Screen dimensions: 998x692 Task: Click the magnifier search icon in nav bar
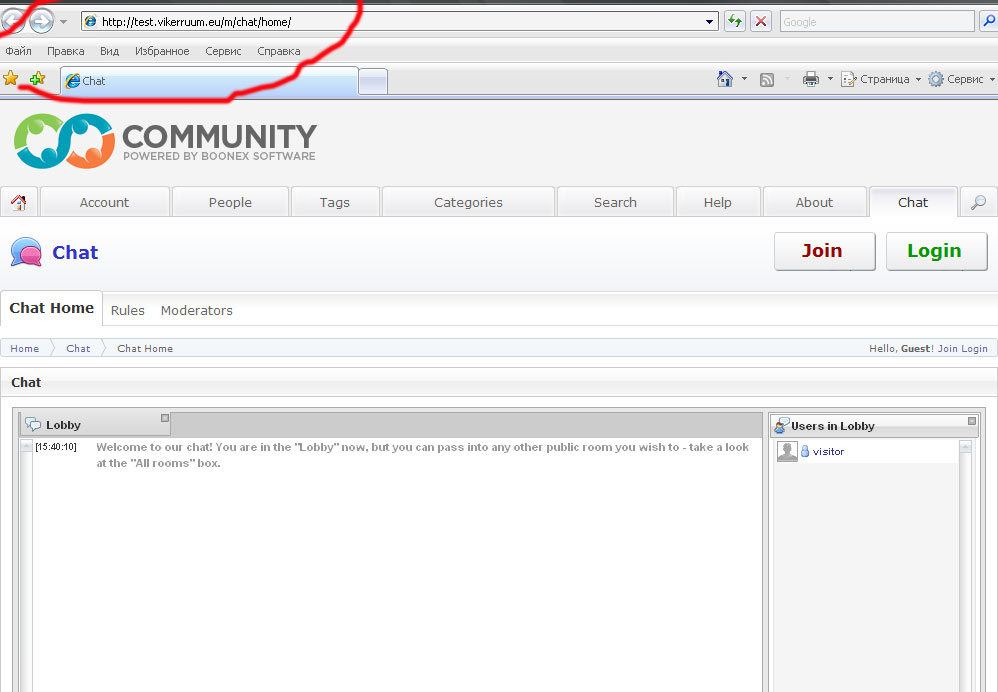pyautogui.click(x=978, y=203)
